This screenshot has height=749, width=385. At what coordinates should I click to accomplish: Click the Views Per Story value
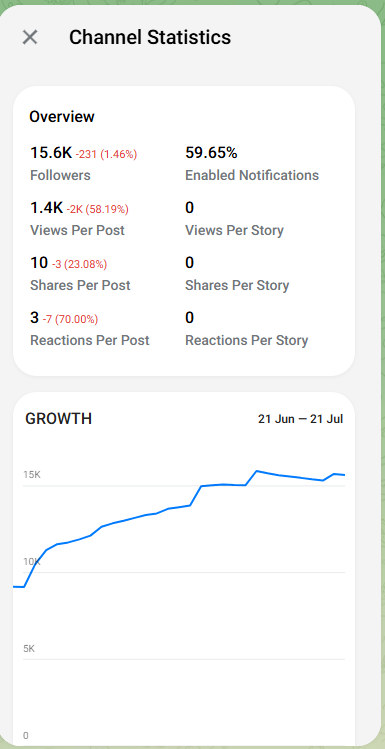(190, 208)
